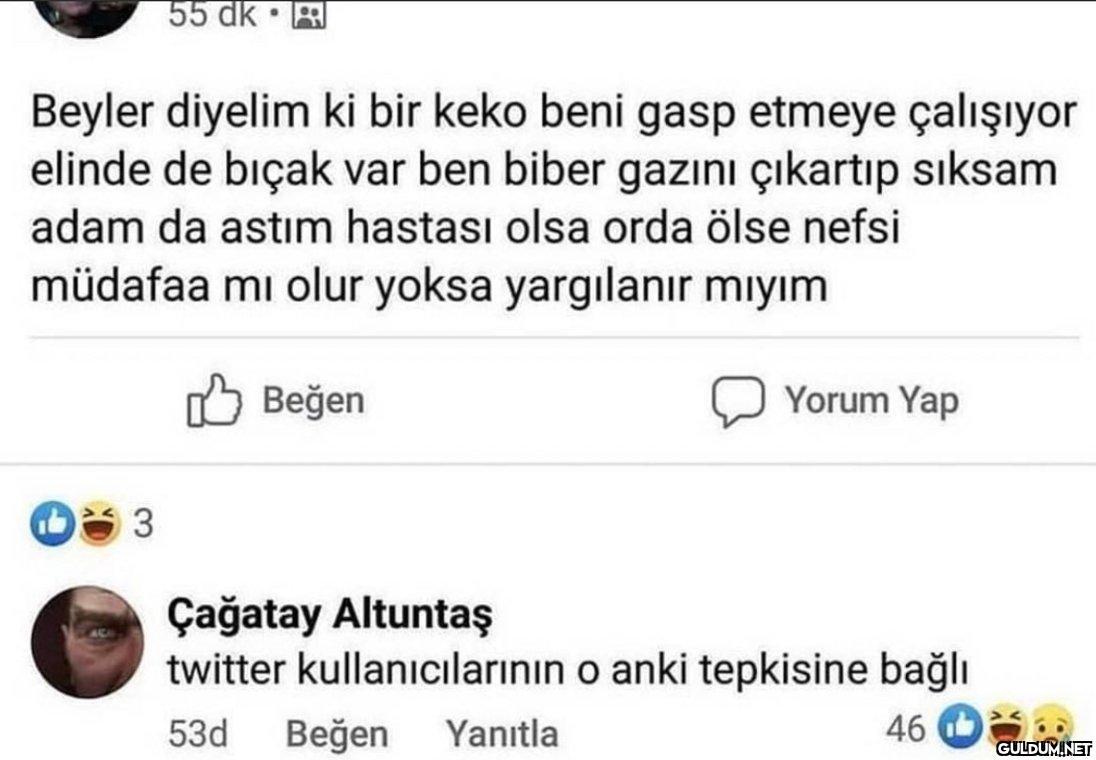This screenshot has width=1096, height=760.
Task: Open Çağatay Altuntaş's profile from his name
Action: (x=331, y=613)
